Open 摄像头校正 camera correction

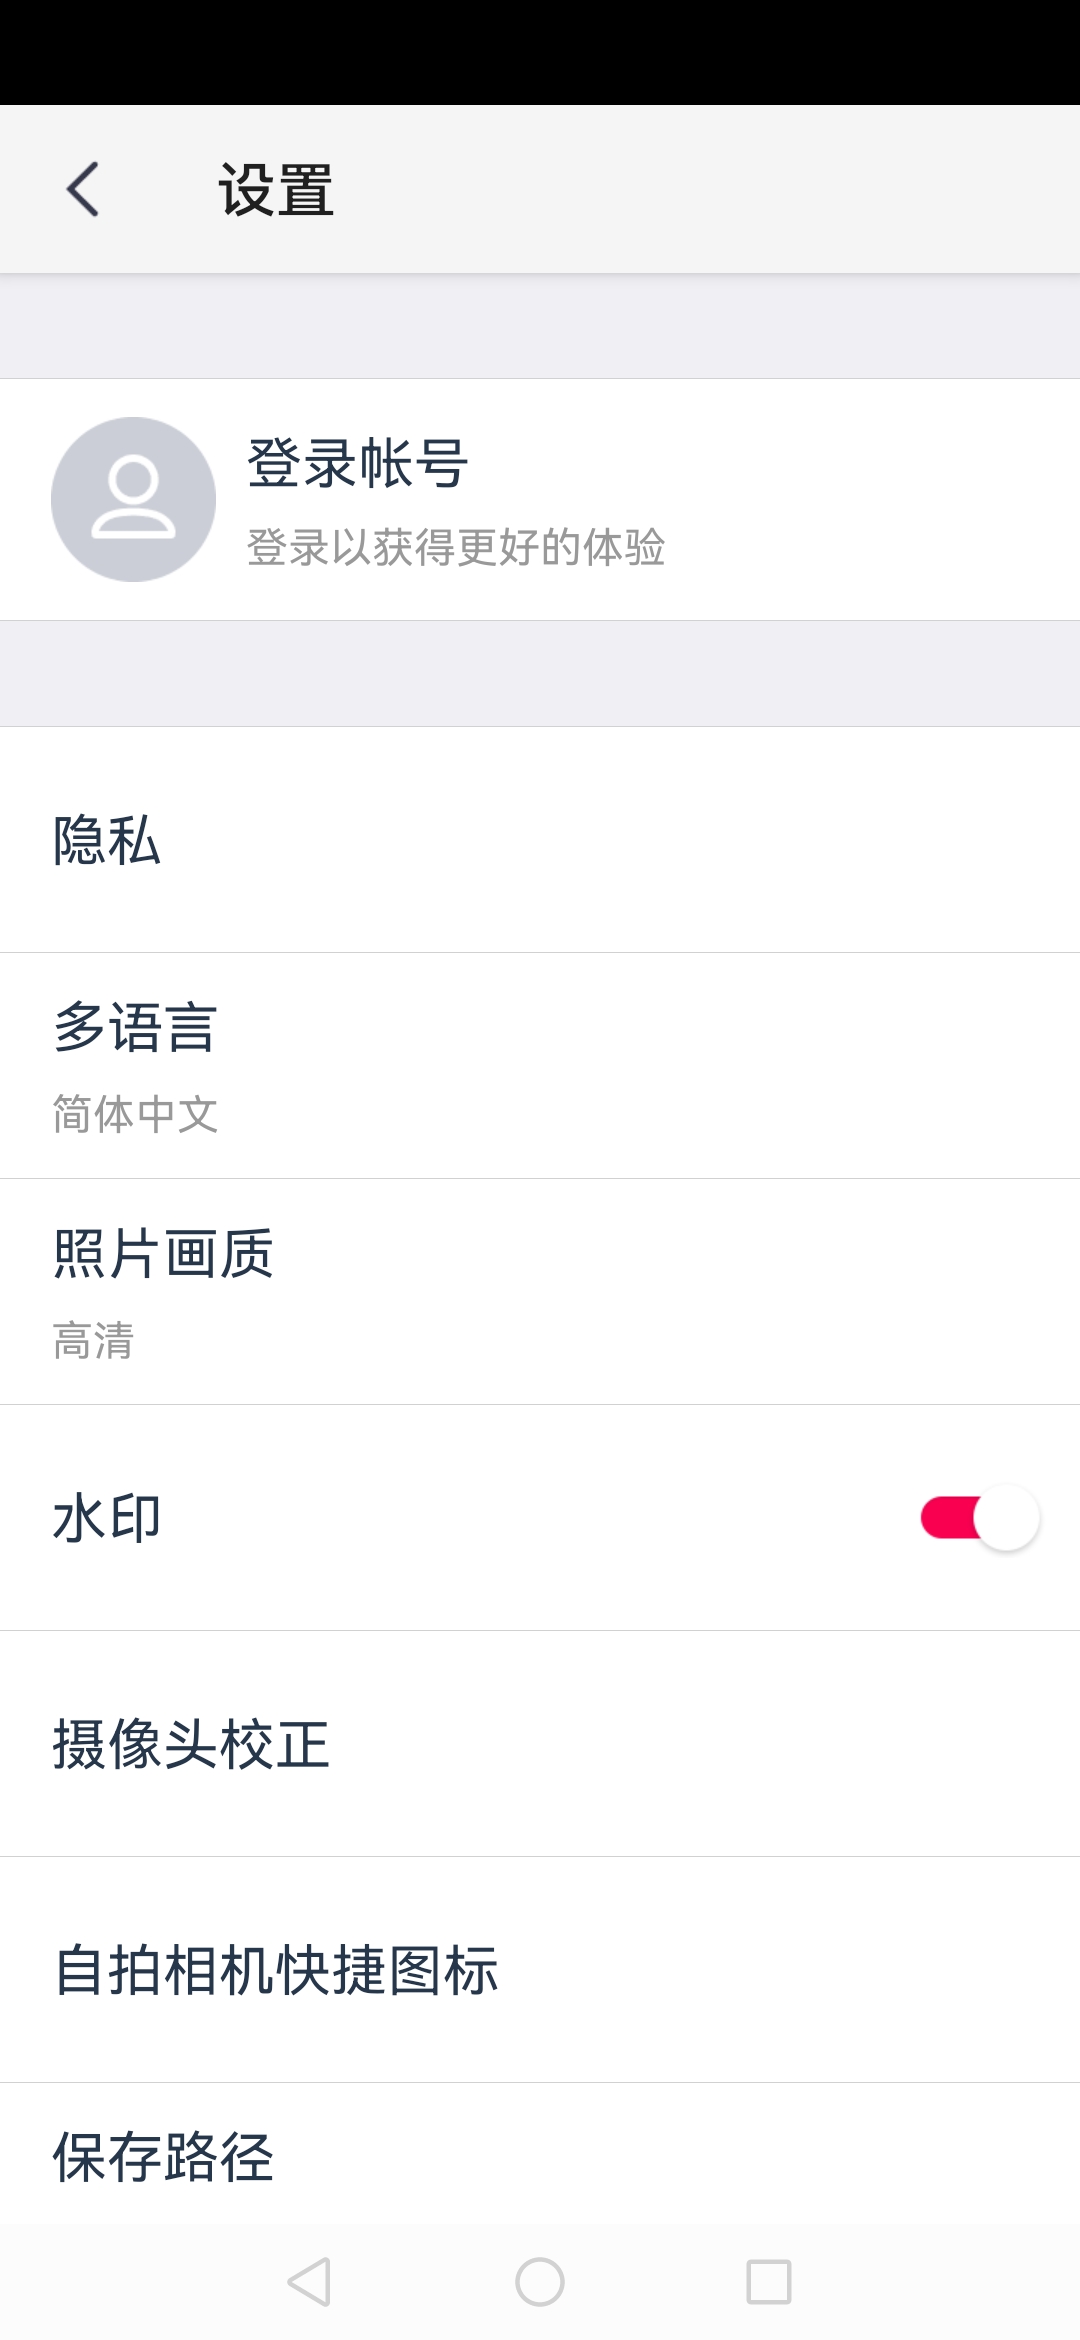tap(540, 1744)
